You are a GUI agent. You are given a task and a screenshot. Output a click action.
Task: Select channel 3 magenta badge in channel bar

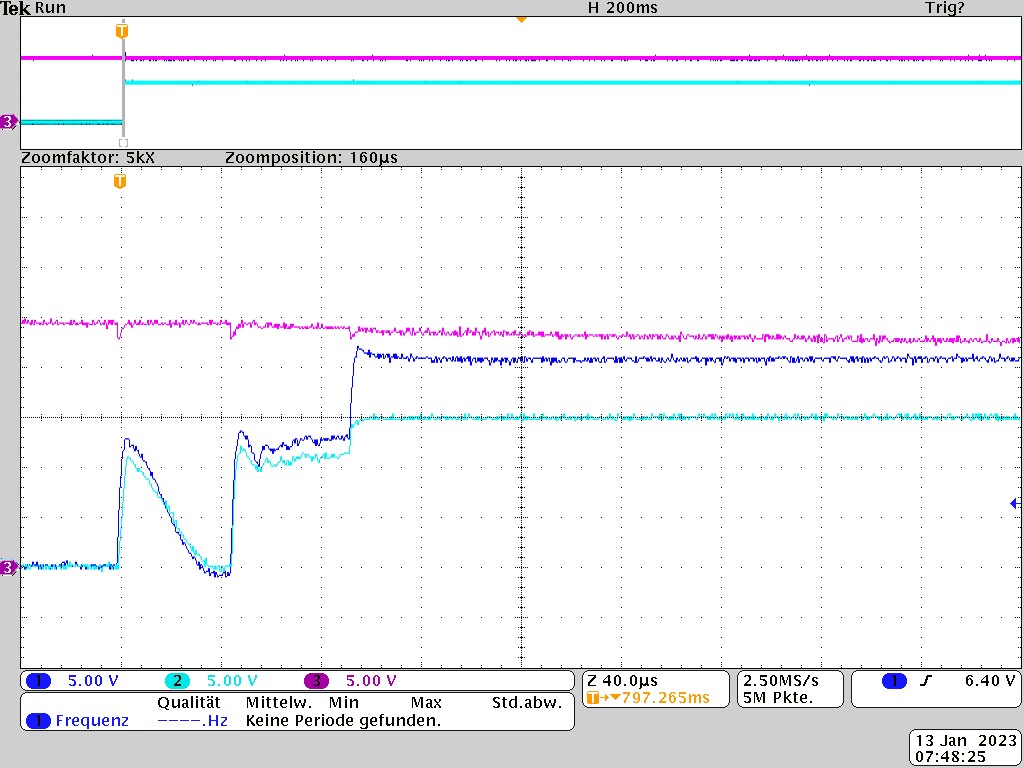[x=316, y=681]
